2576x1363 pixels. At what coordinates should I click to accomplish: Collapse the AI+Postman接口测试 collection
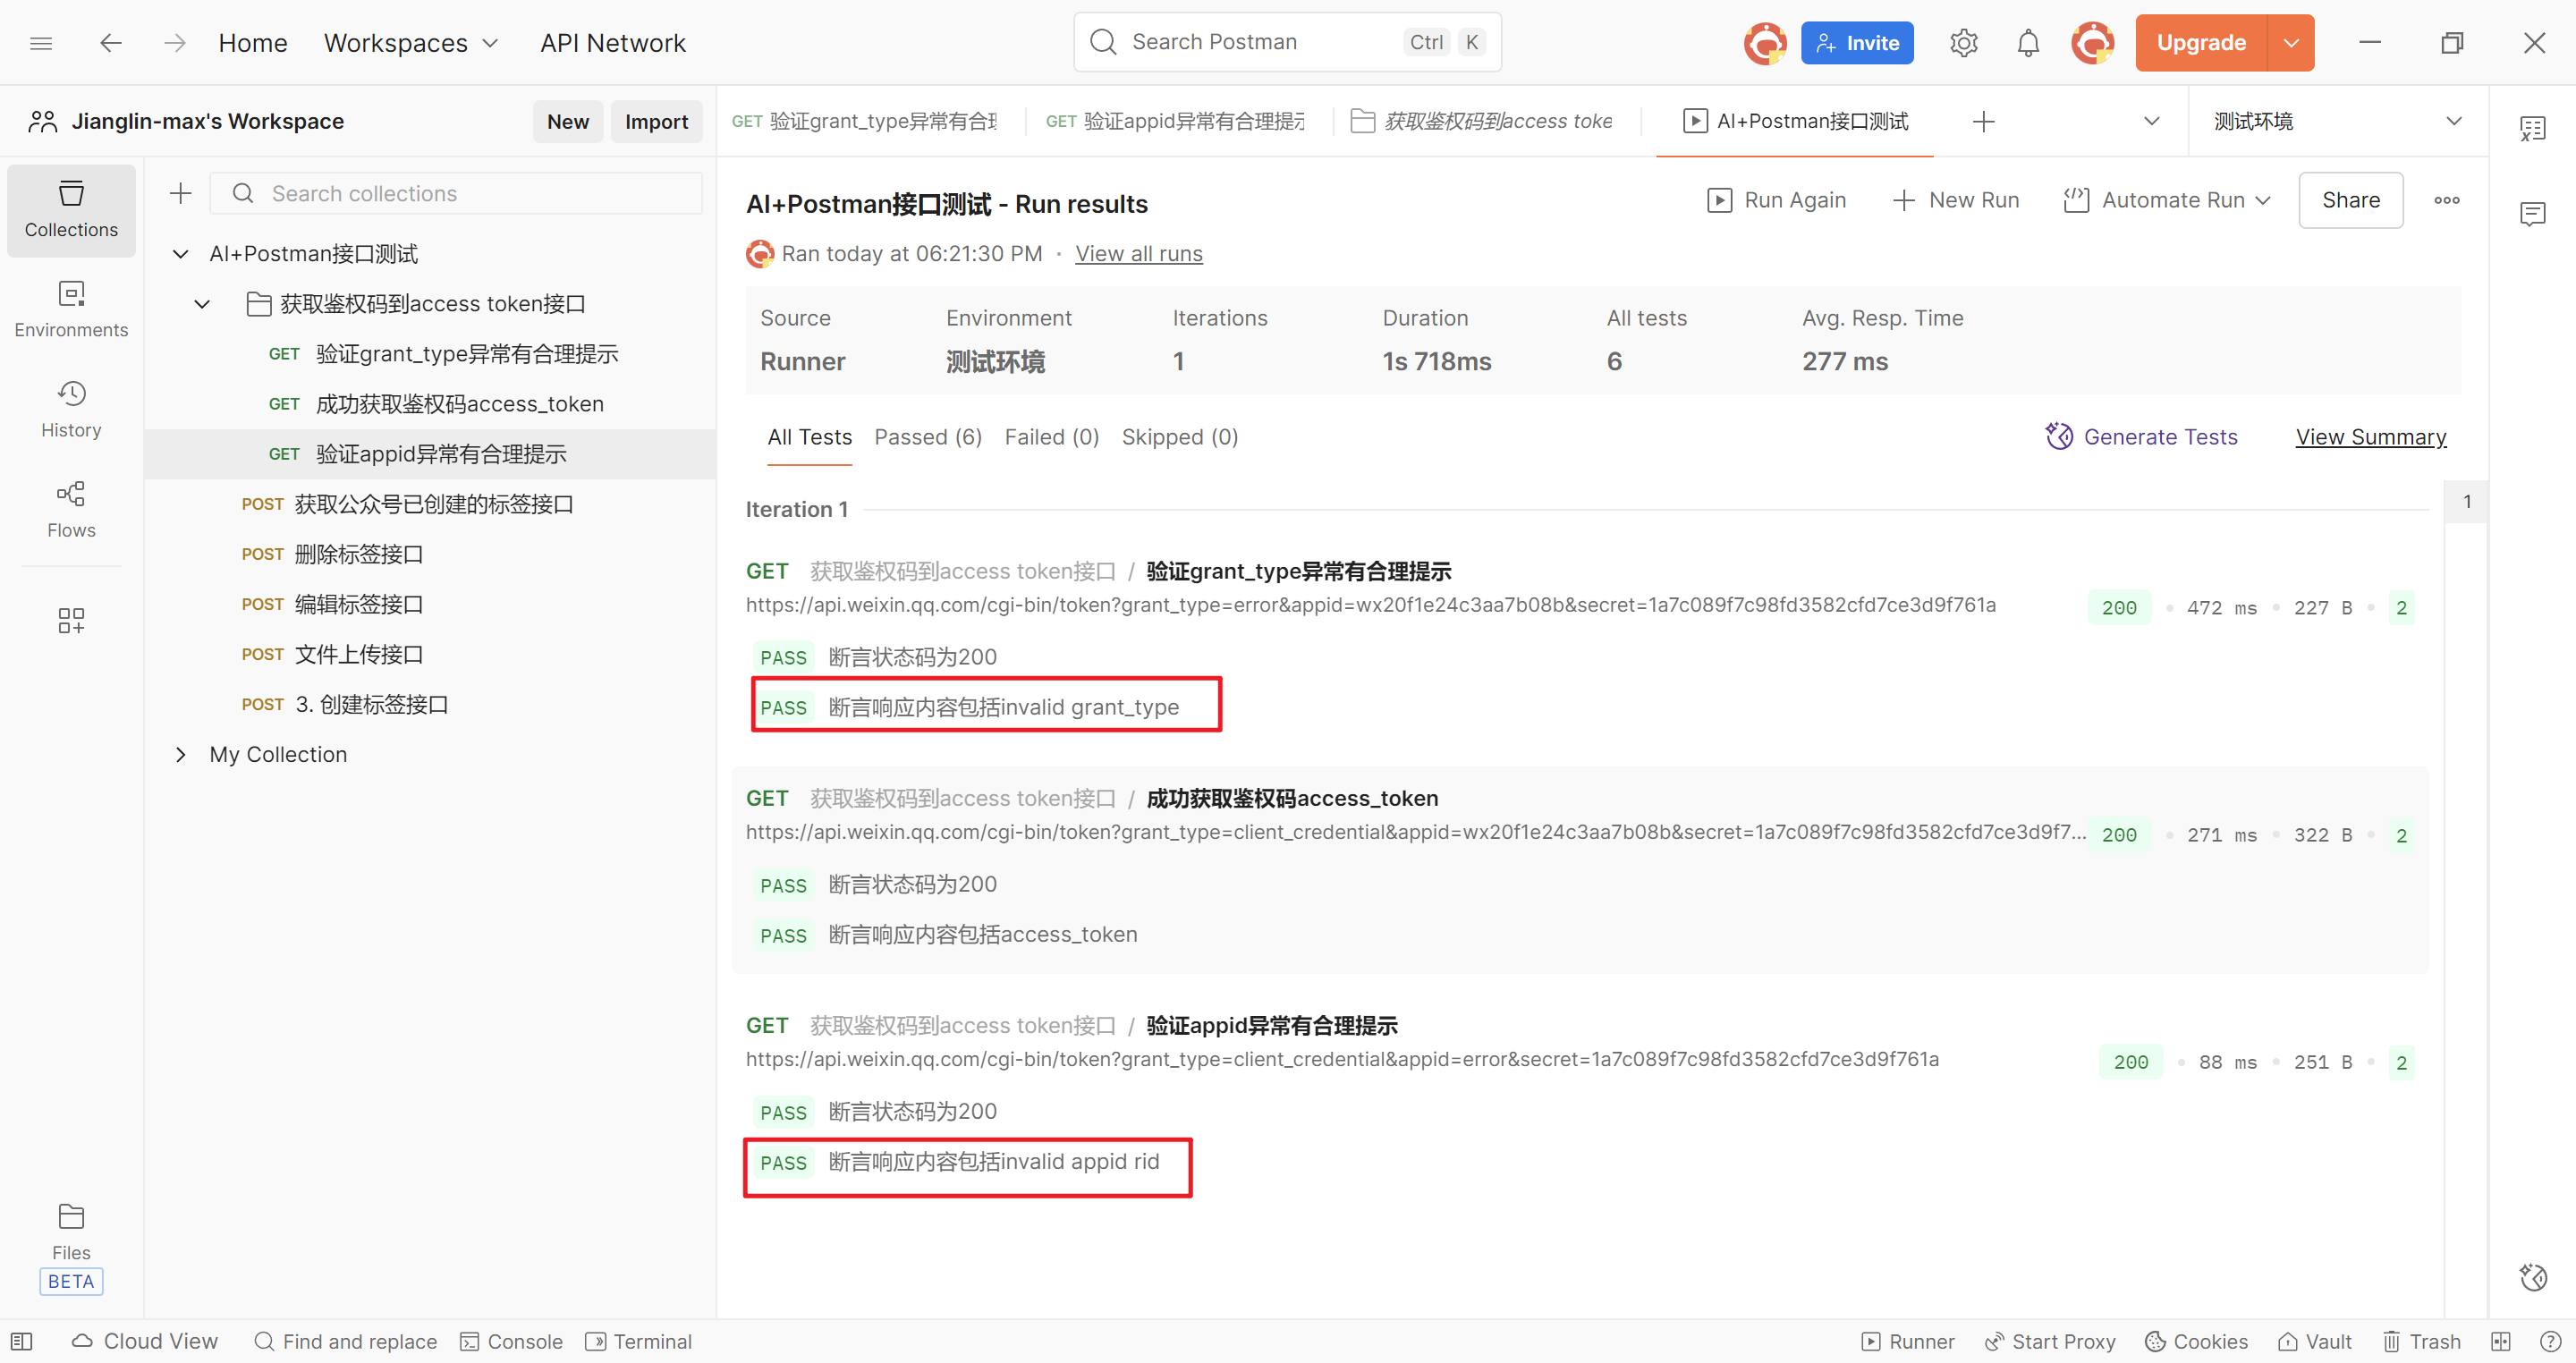(x=180, y=254)
